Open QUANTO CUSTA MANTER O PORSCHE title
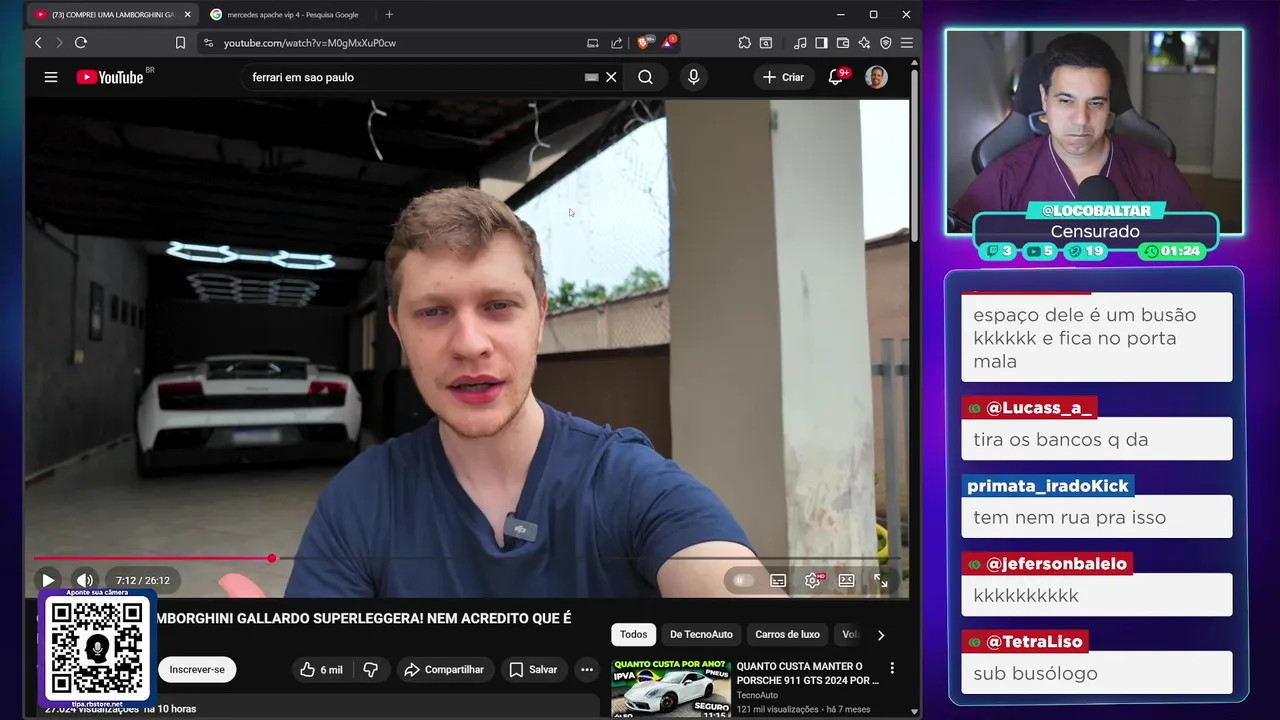This screenshot has height=720, width=1280. tap(807, 673)
